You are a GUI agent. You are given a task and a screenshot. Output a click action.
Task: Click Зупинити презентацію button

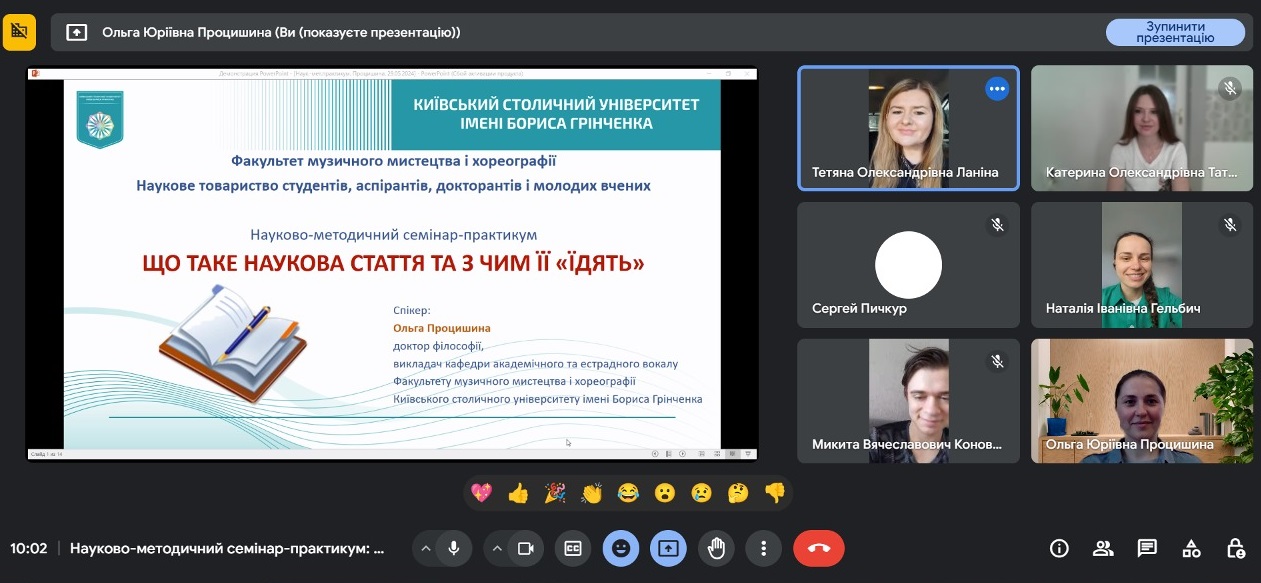pyautogui.click(x=1175, y=32)
